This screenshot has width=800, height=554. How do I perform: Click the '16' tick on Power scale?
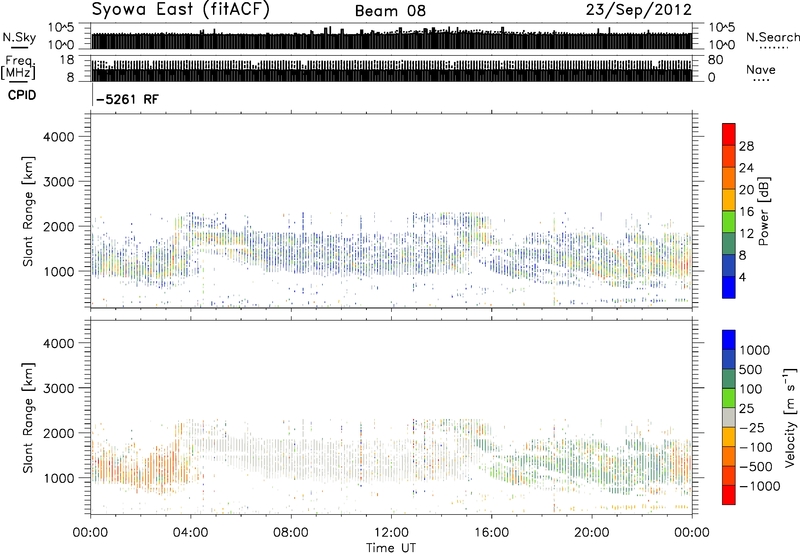coord(746,212)
